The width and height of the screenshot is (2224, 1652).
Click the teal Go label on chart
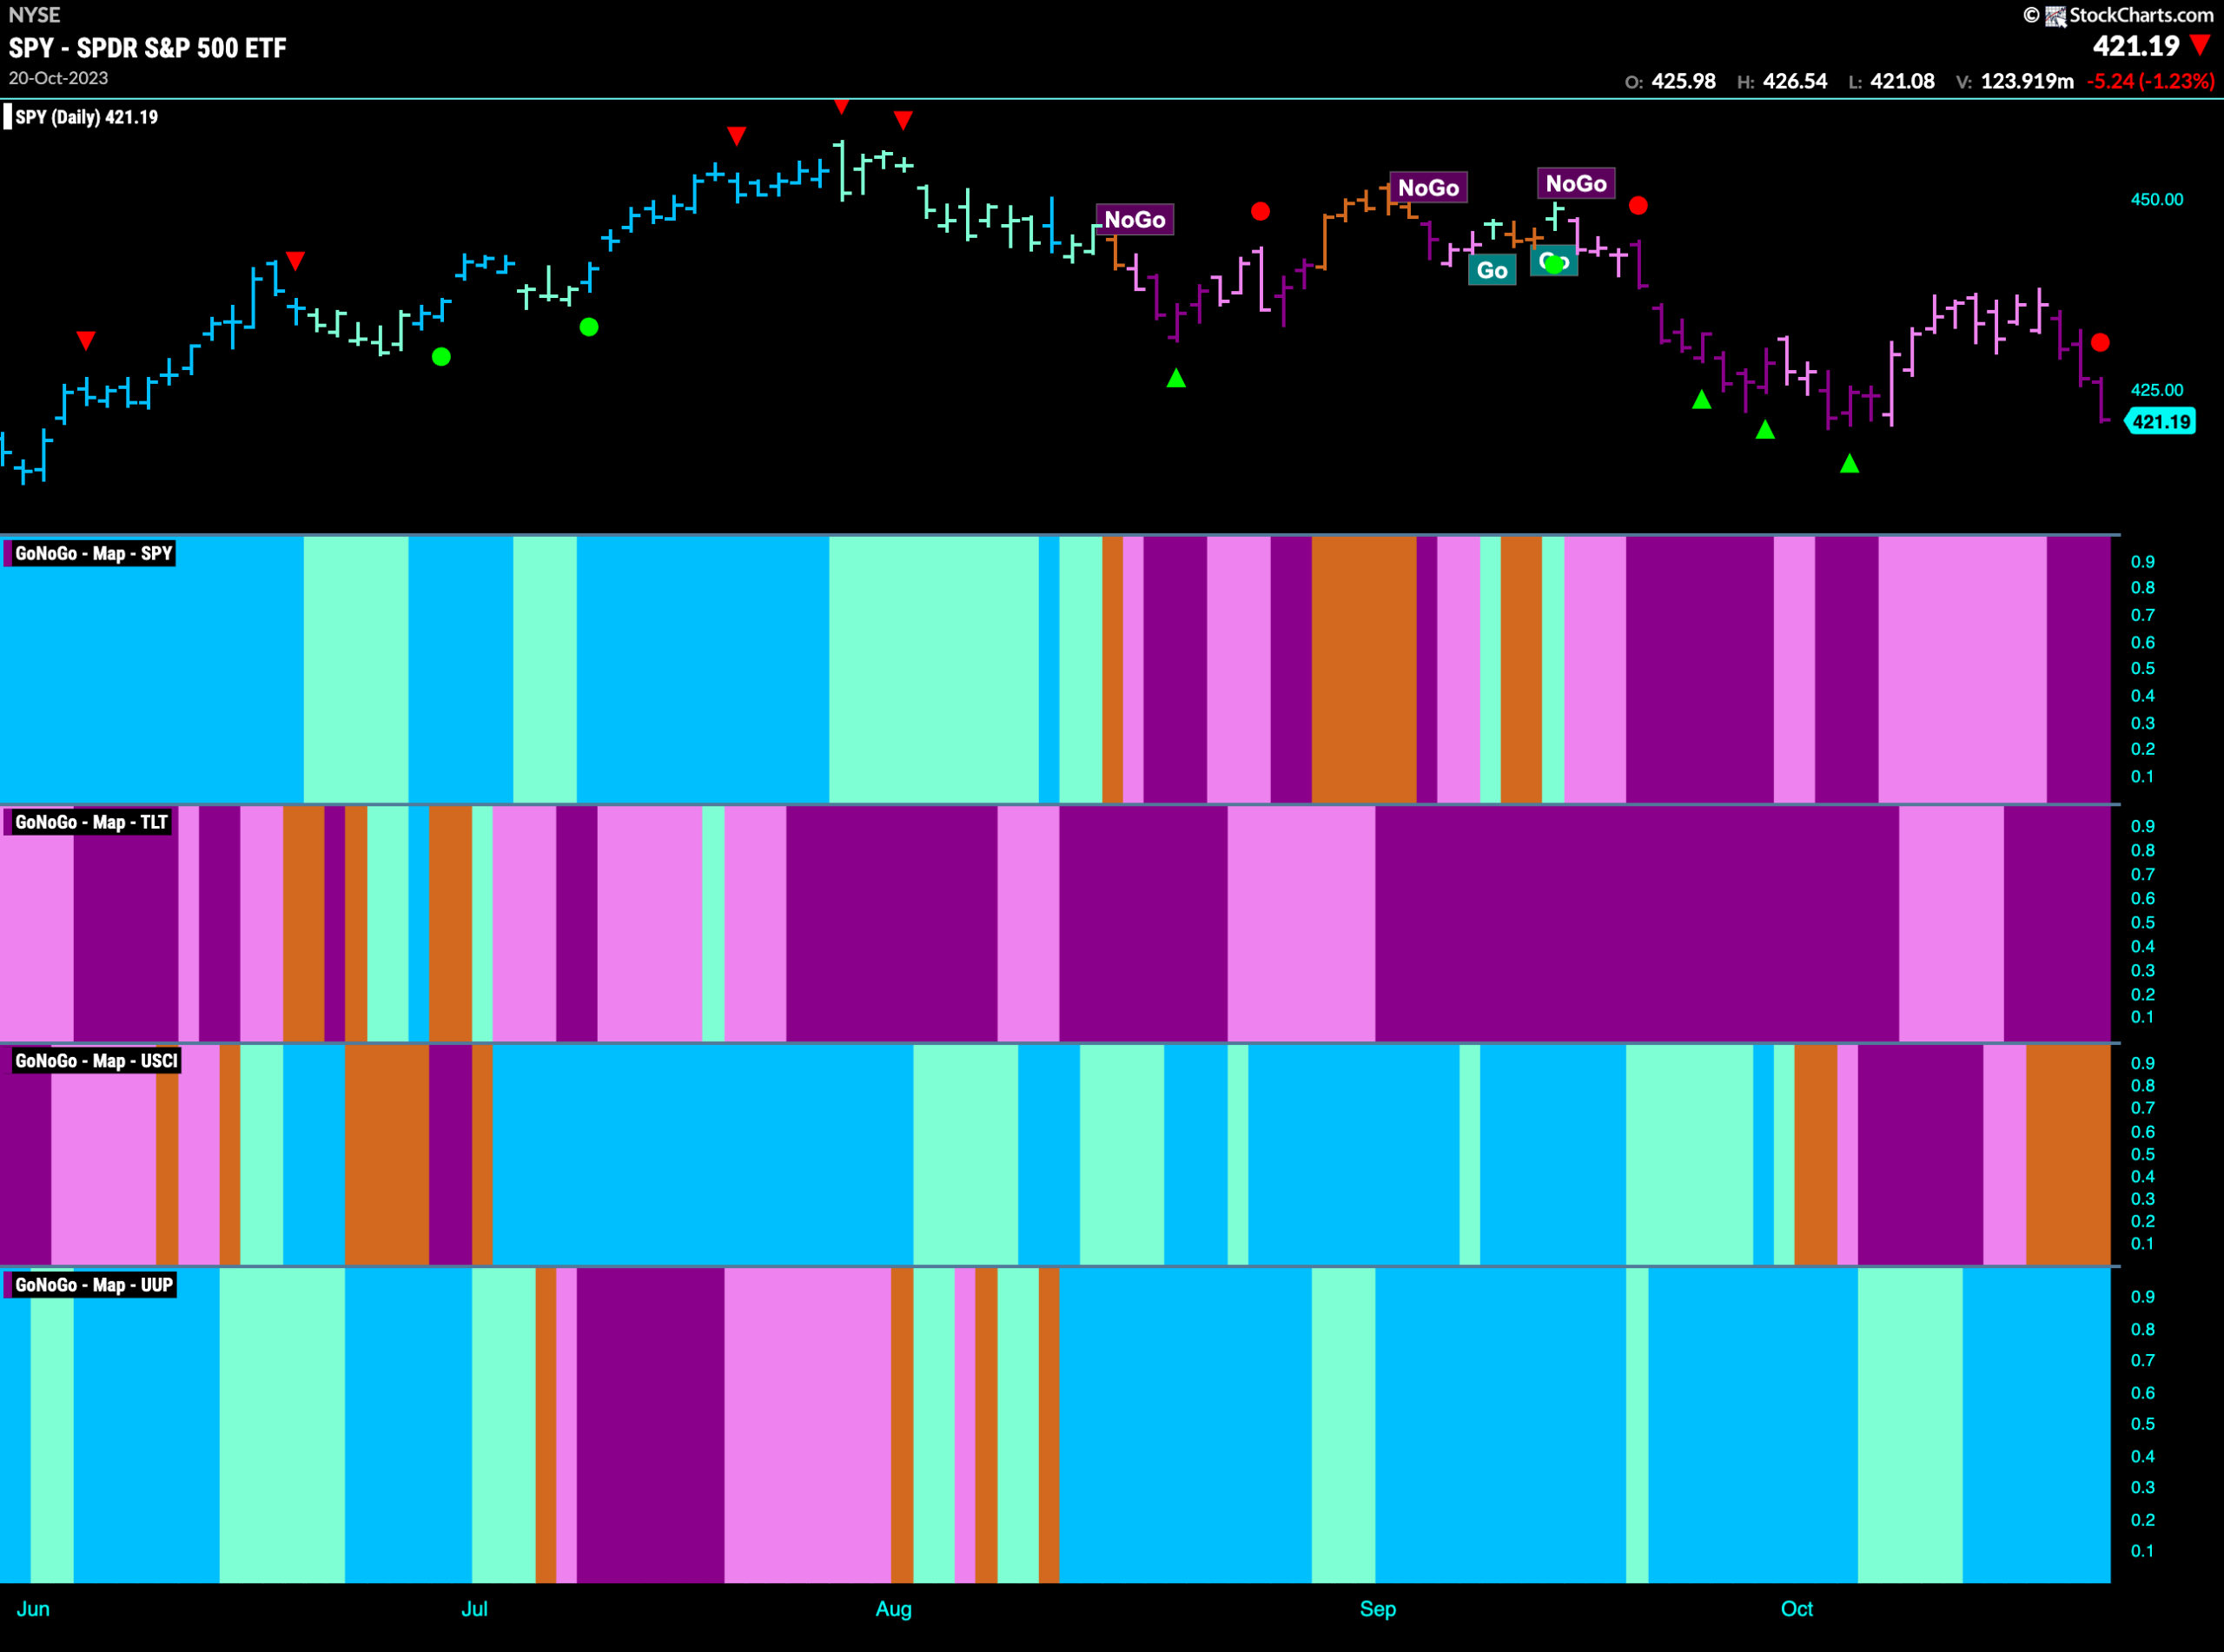click(x=1492, y=270)
